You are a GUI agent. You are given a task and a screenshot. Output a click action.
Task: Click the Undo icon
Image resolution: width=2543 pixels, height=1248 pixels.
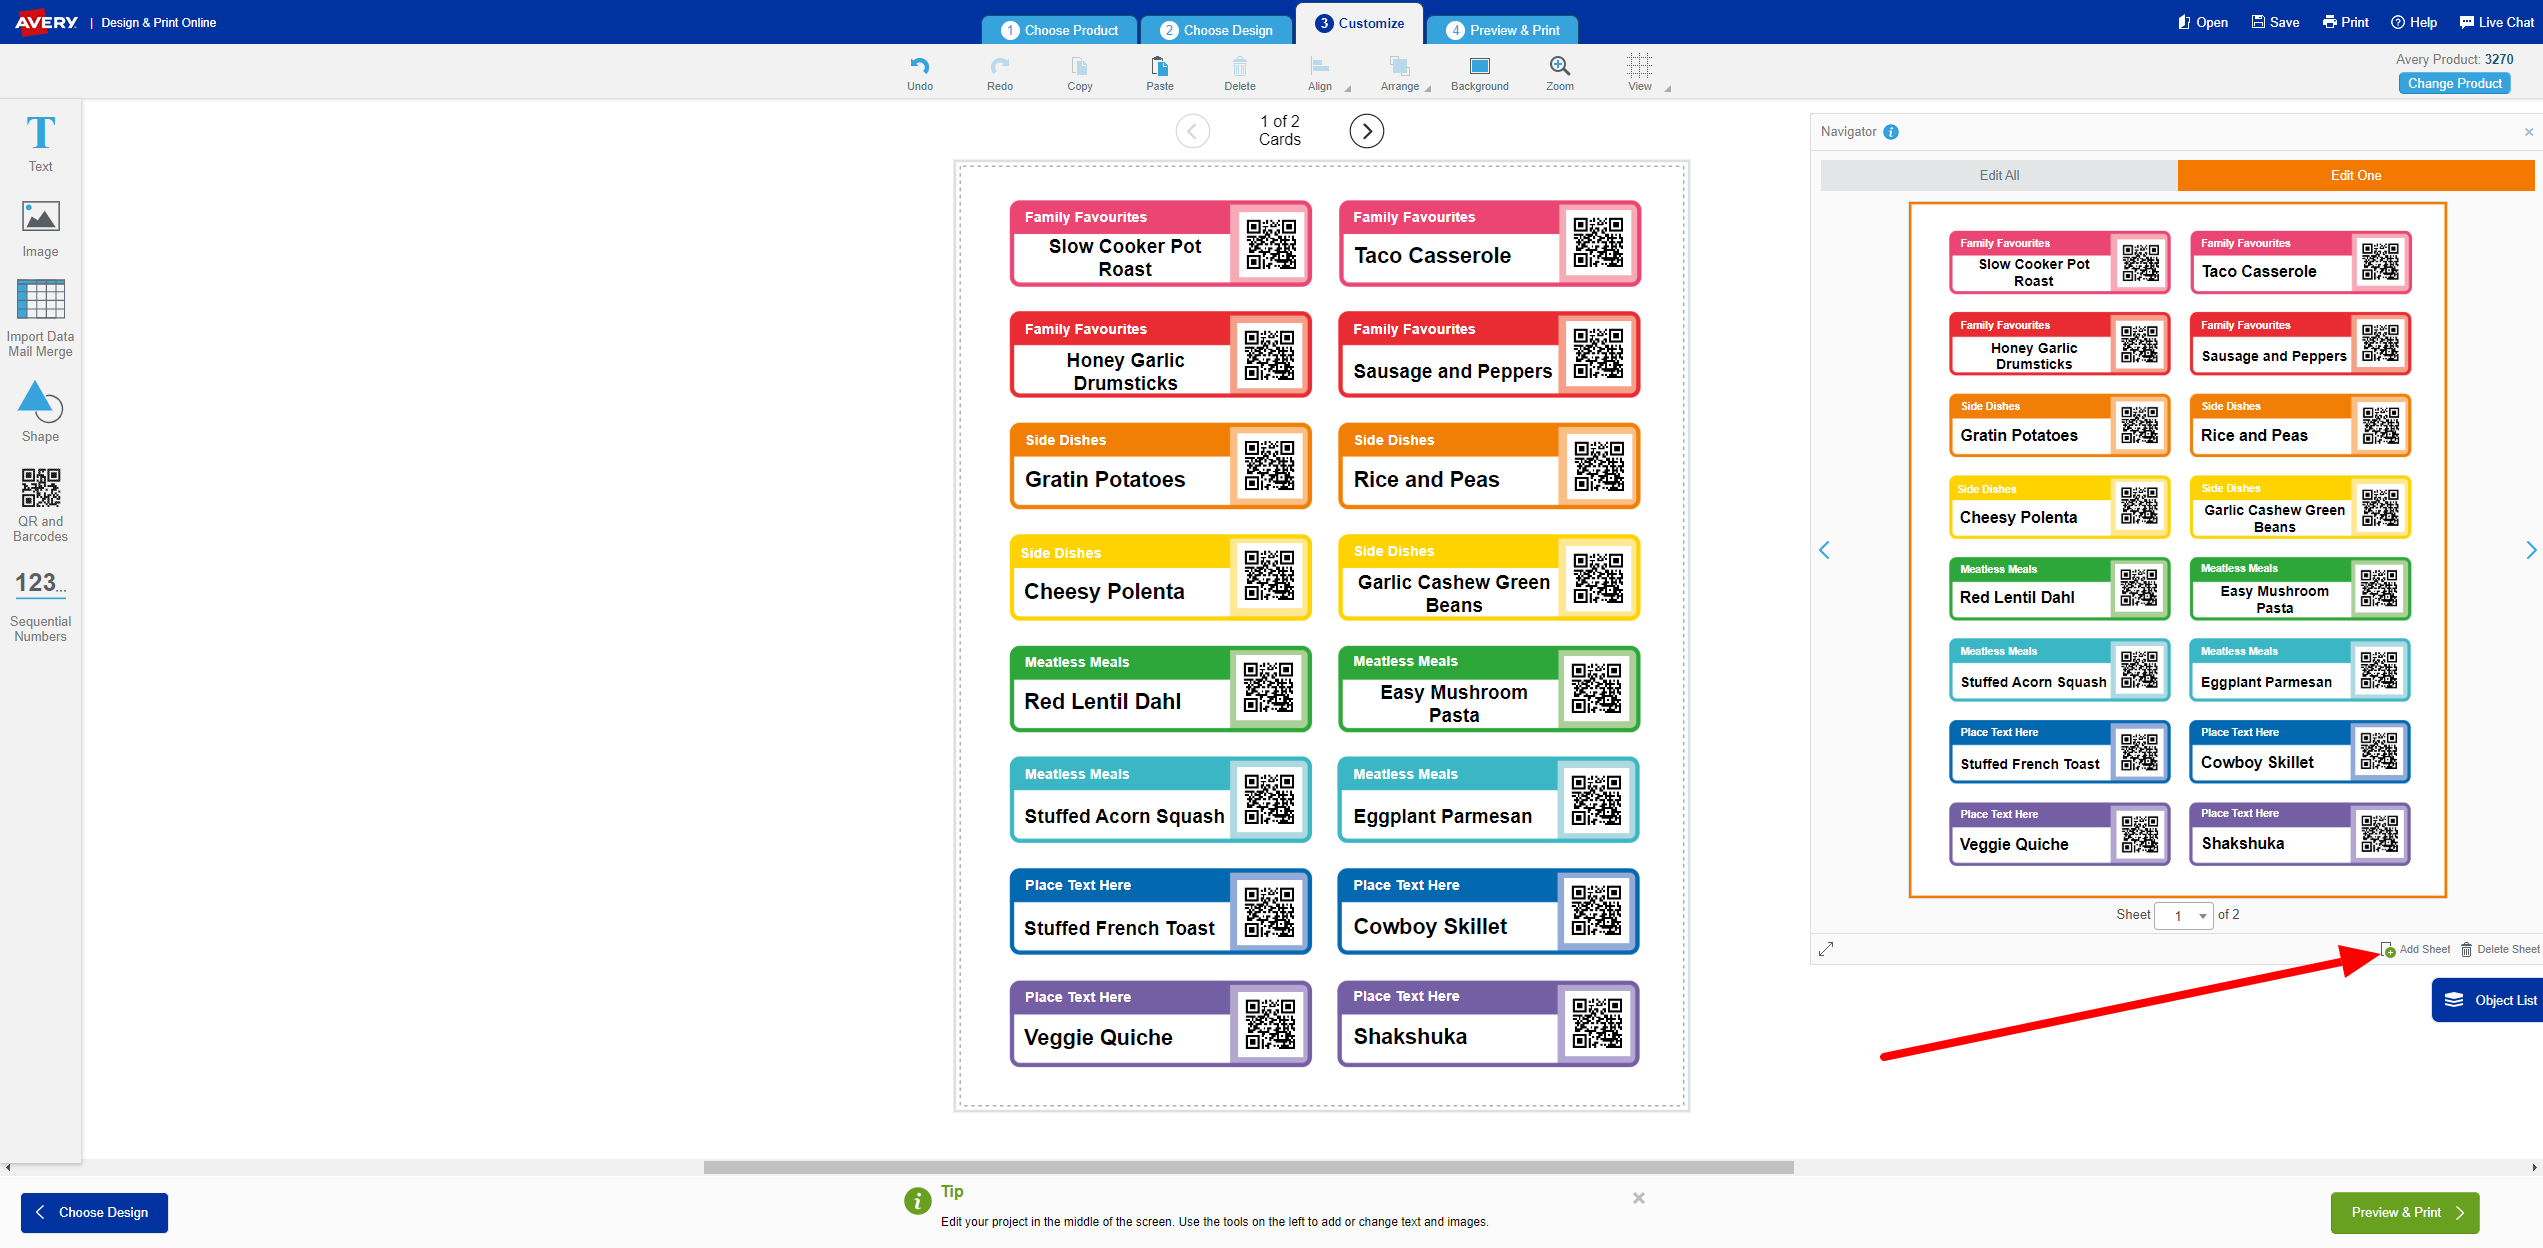click(x=920, y=74)
